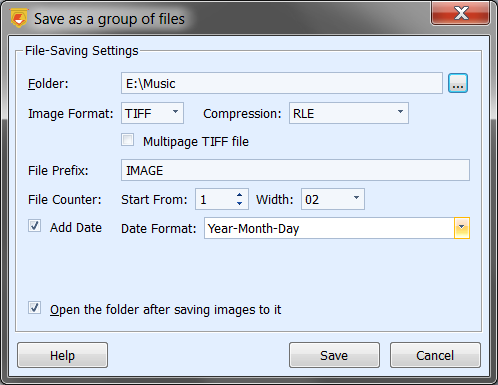Click the File Prefix field IMAGE
498x385 pixels.
pyautogui.click(x=295, y=170)
